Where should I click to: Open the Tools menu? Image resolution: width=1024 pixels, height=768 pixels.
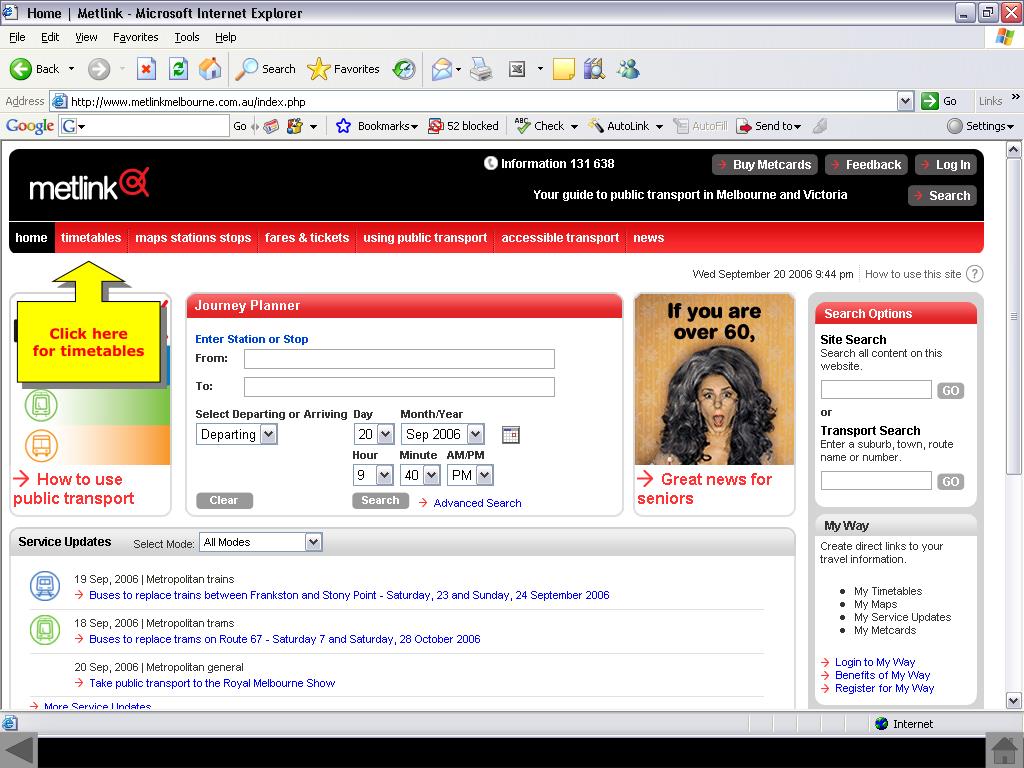(x=187, y=37)
